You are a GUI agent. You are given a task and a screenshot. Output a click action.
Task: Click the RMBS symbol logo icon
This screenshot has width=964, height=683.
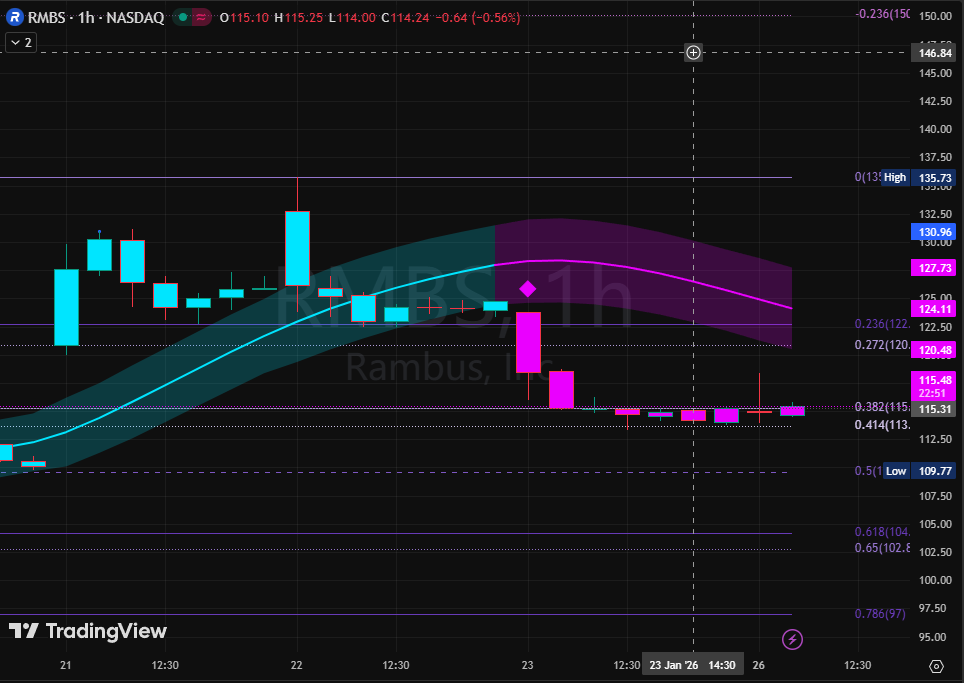(15, 17)
